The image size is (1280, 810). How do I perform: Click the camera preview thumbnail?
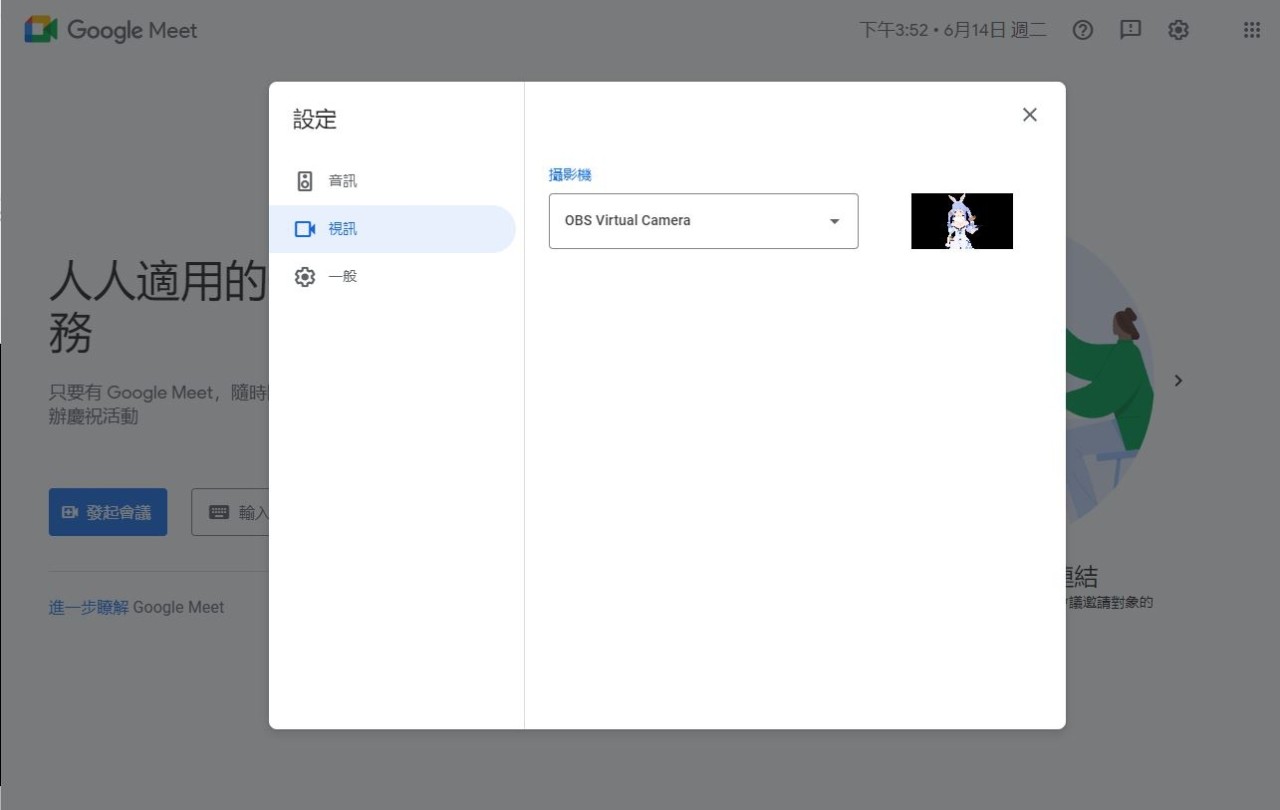click(x=961, y=221)
